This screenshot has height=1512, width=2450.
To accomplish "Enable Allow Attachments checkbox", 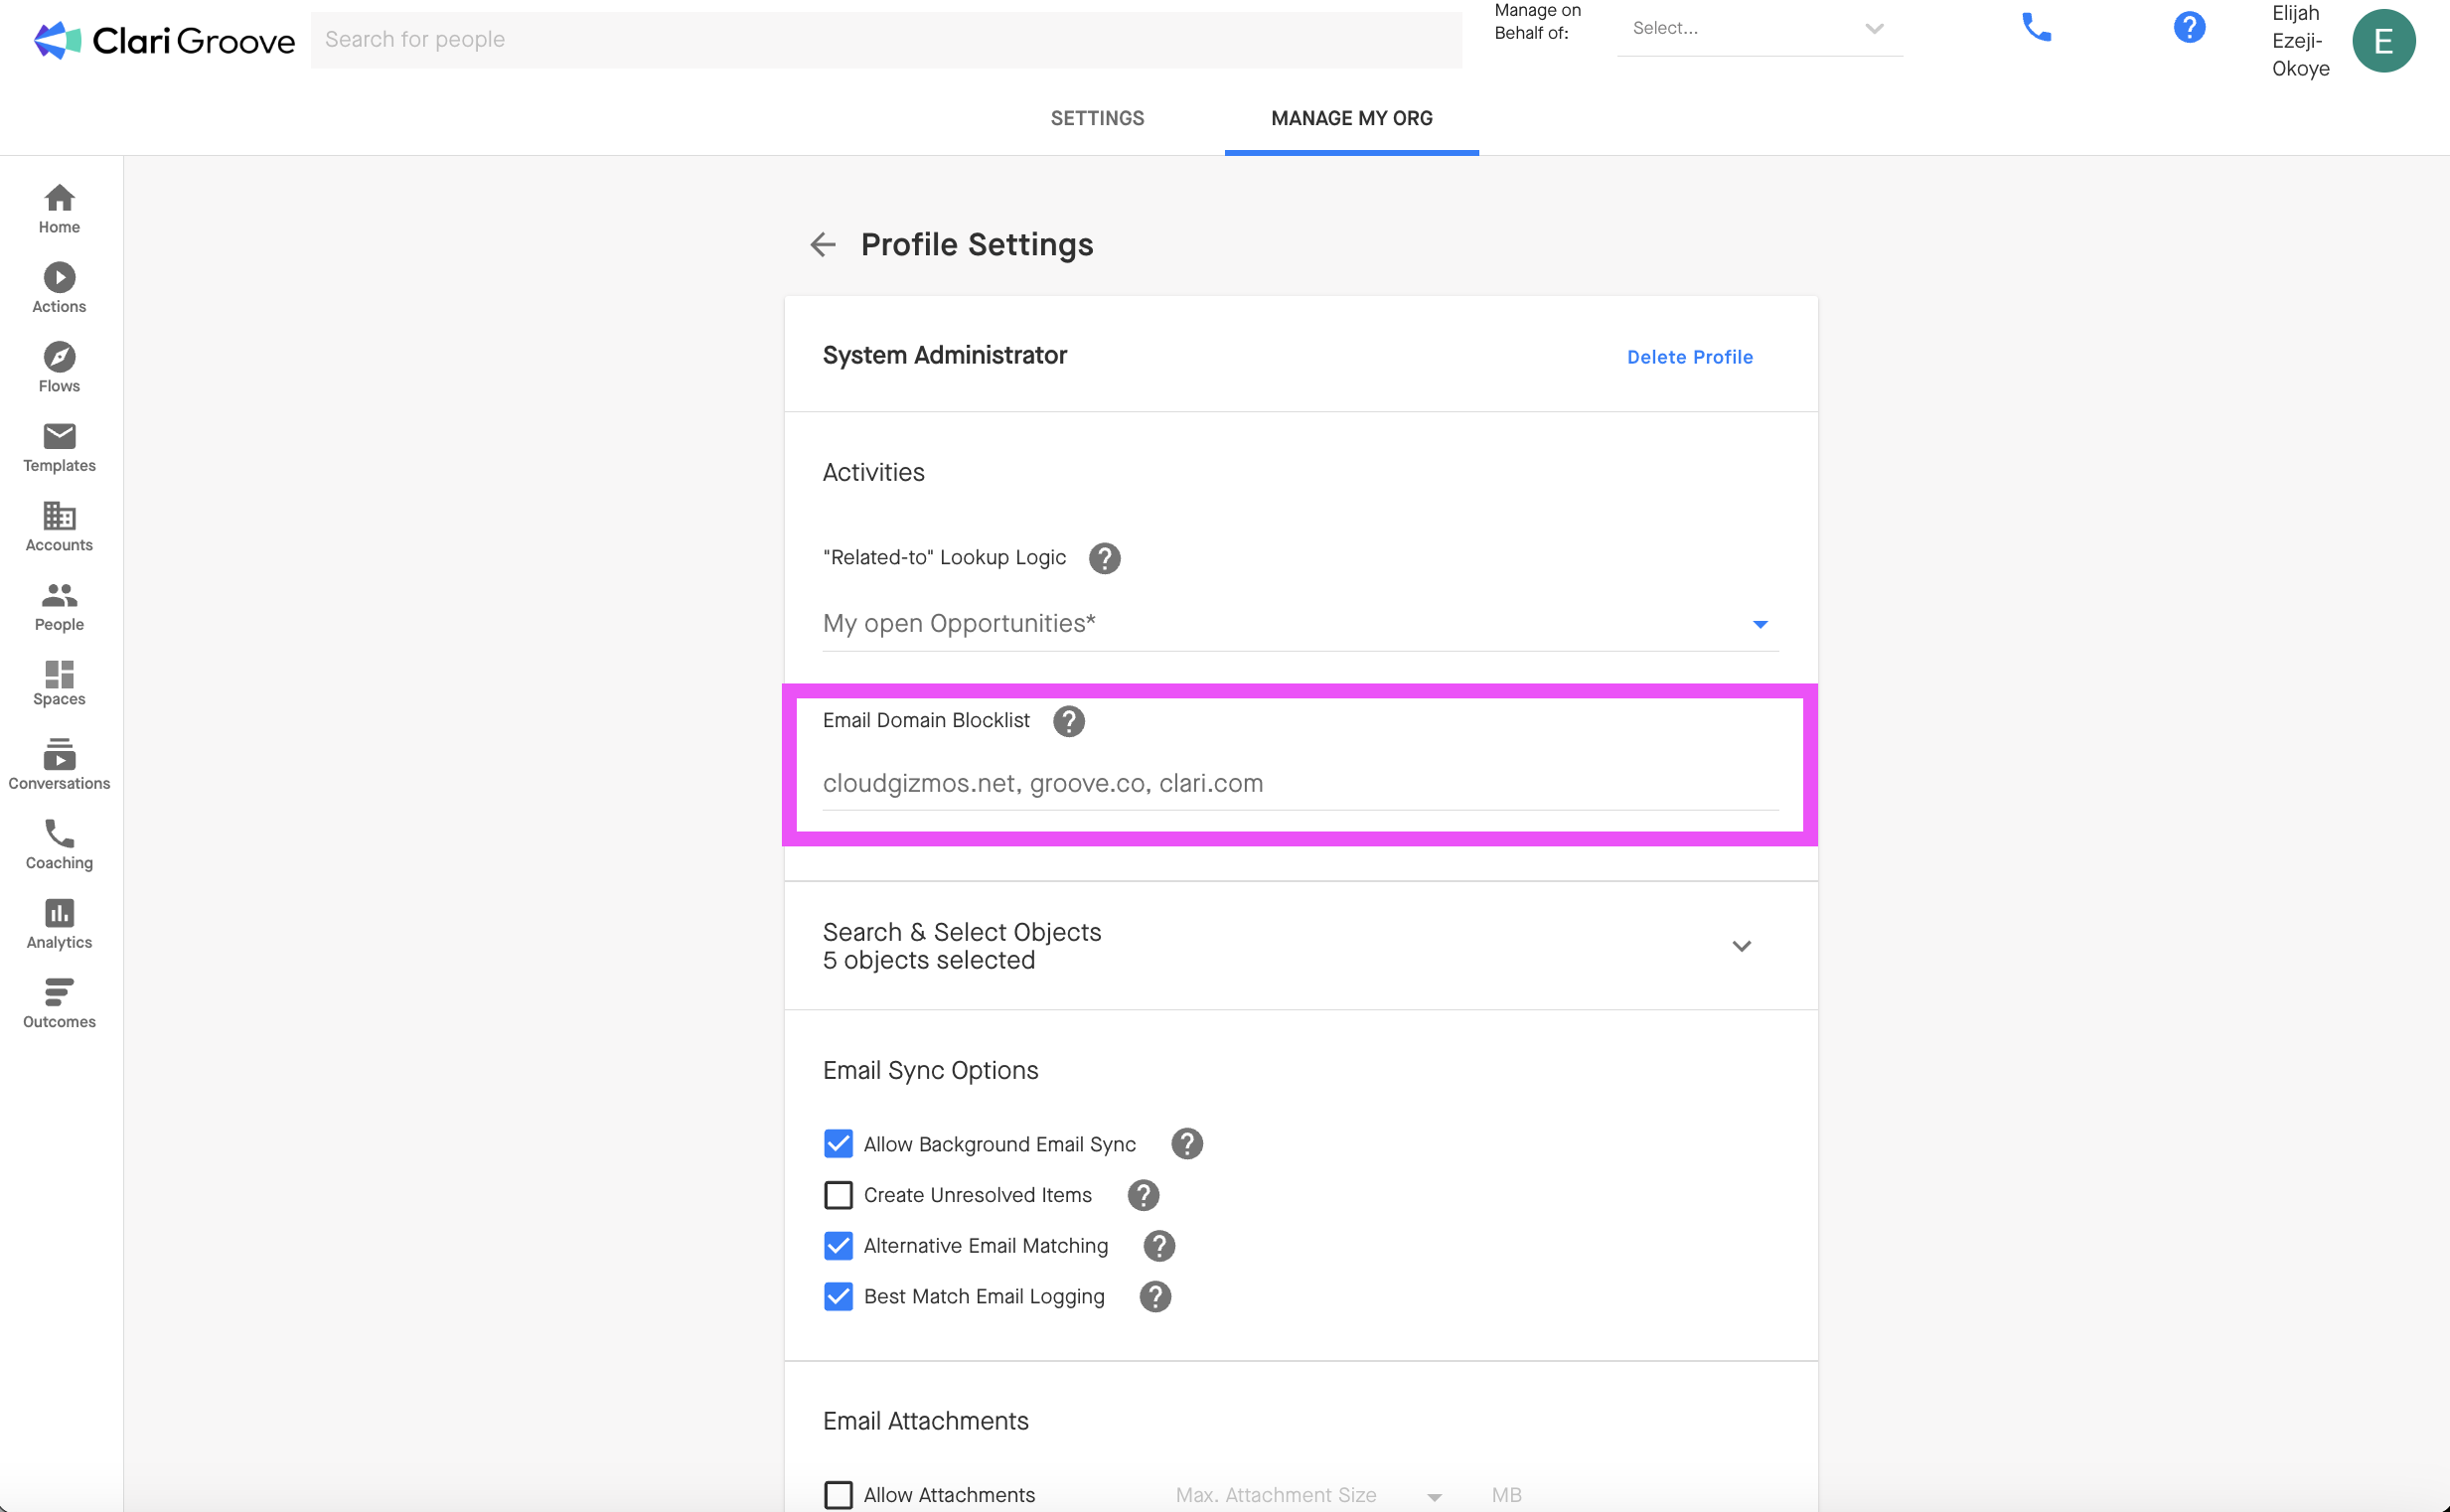I will 838,1495.
